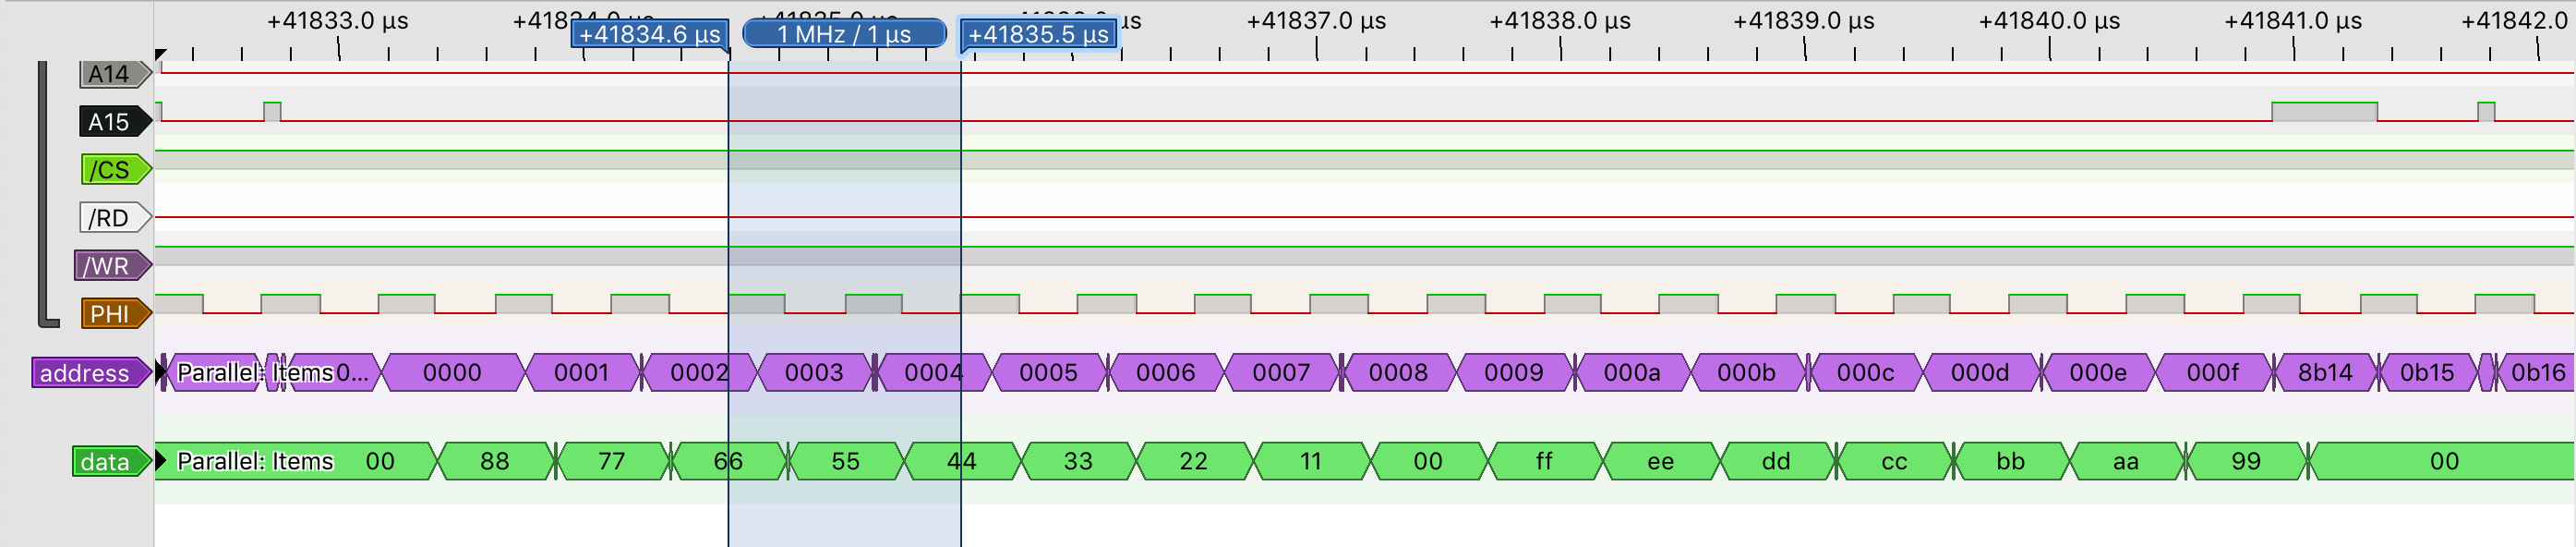Click the address decoder label
Image resolution: width=2576 pixels, height=547 pixels.
point(88,373)
